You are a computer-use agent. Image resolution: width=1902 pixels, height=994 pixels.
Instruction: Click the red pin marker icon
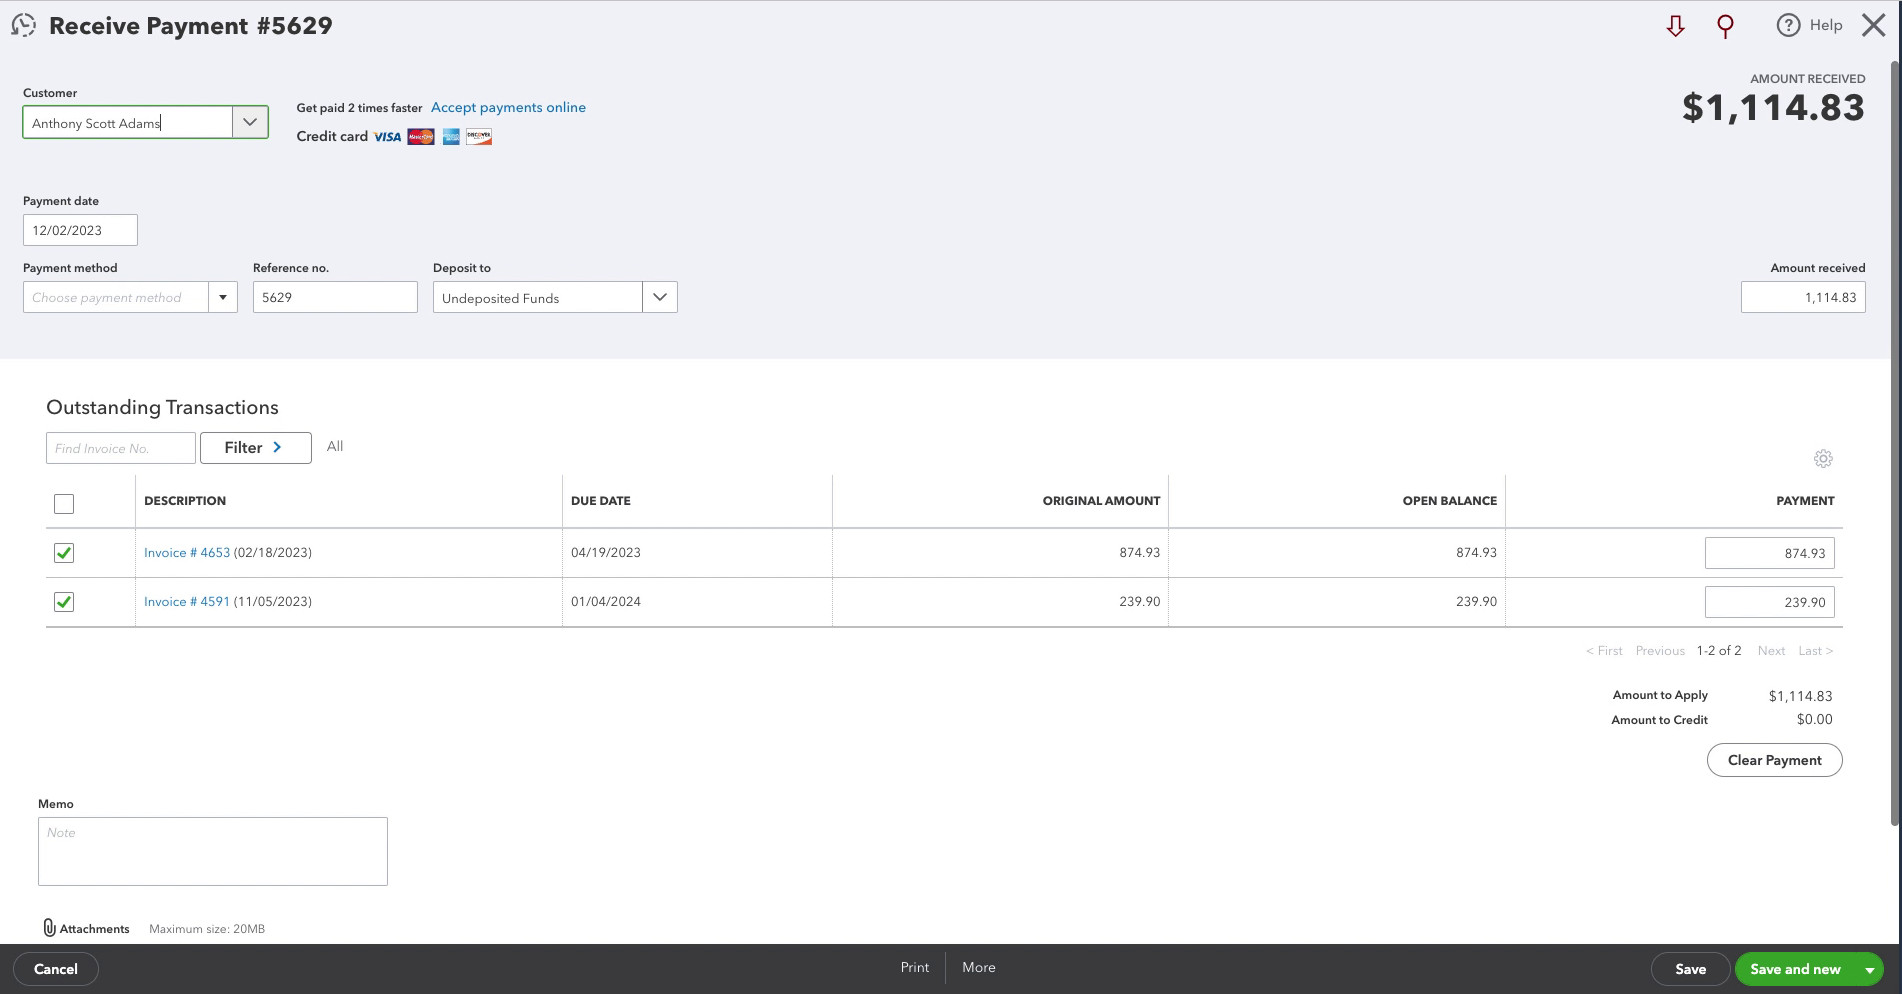(1725, 26)
